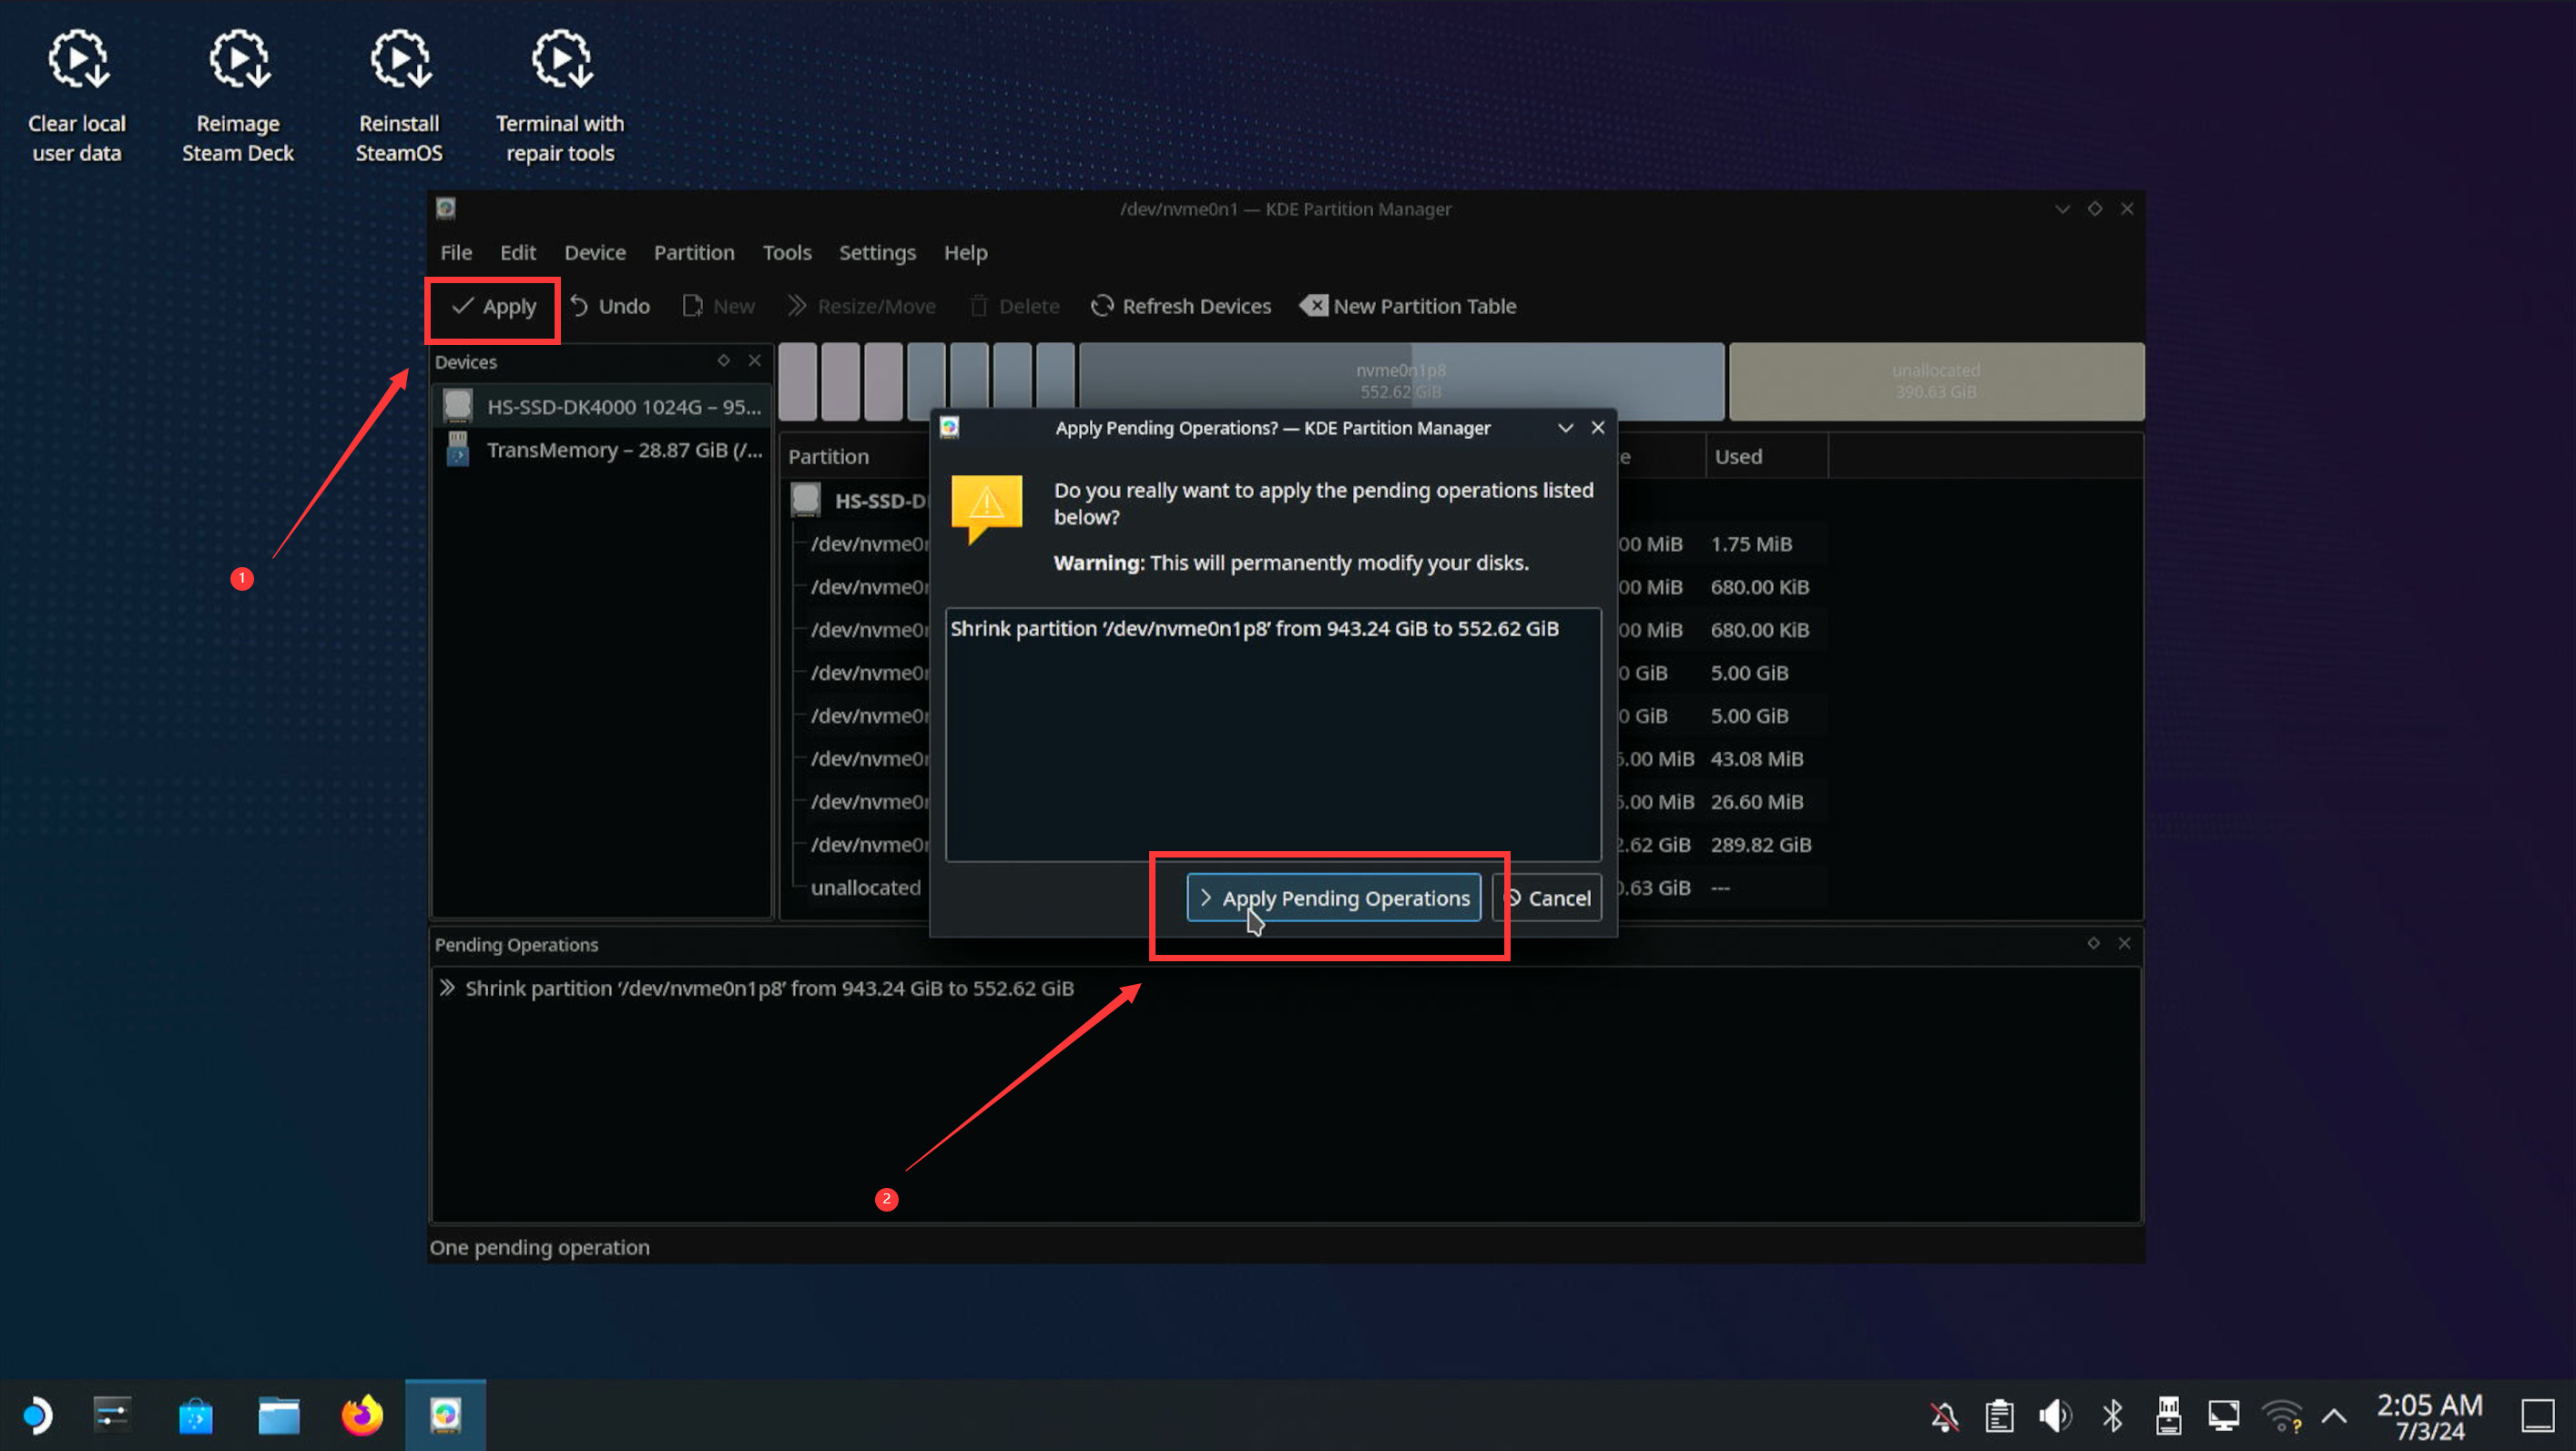Click the Bluetooth tray icon
2576x1451 pixels.
[x=2112, y=1415]
